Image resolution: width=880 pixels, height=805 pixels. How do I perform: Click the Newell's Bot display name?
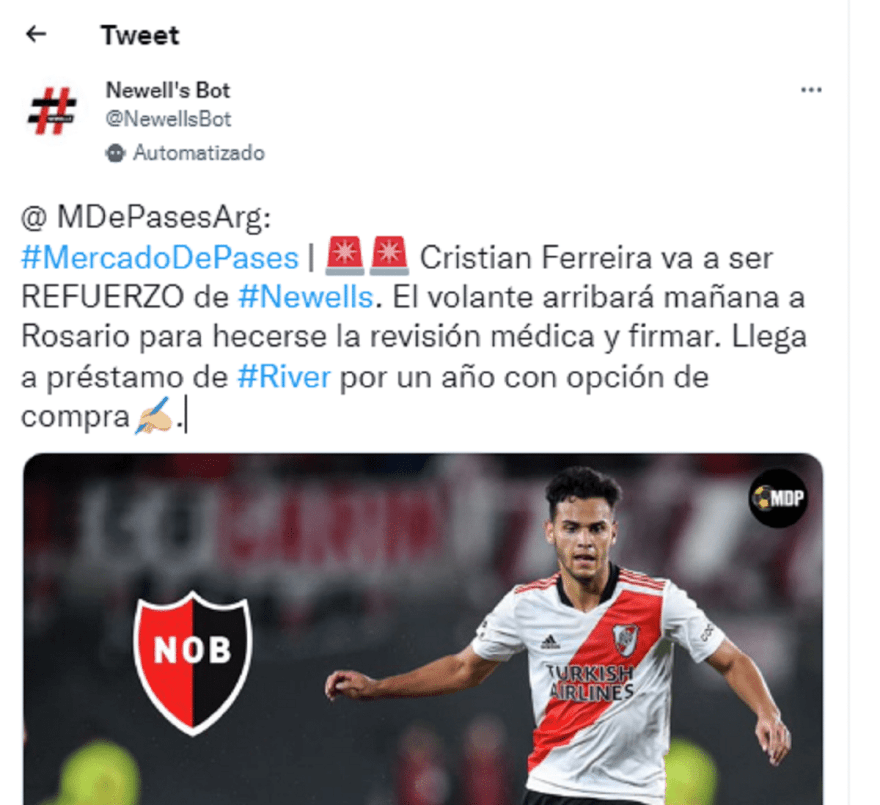pyautogui.click(x=168, y=90)
